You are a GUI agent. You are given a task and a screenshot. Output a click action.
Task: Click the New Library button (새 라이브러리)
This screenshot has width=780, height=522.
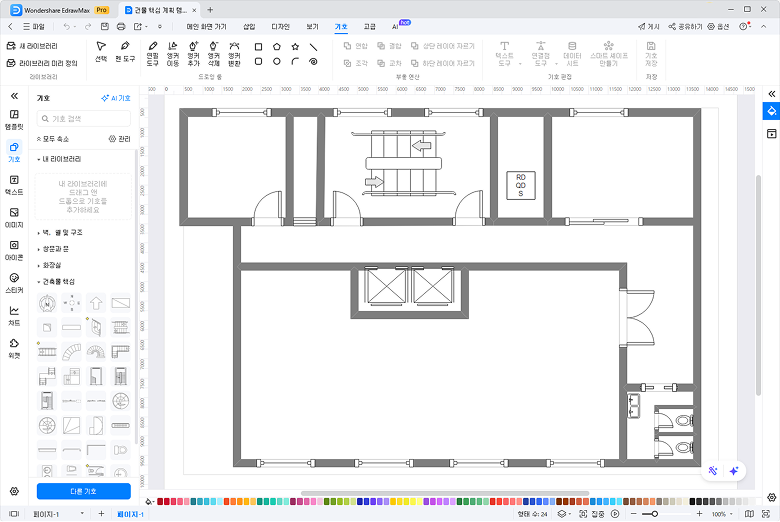pos(32,46)
